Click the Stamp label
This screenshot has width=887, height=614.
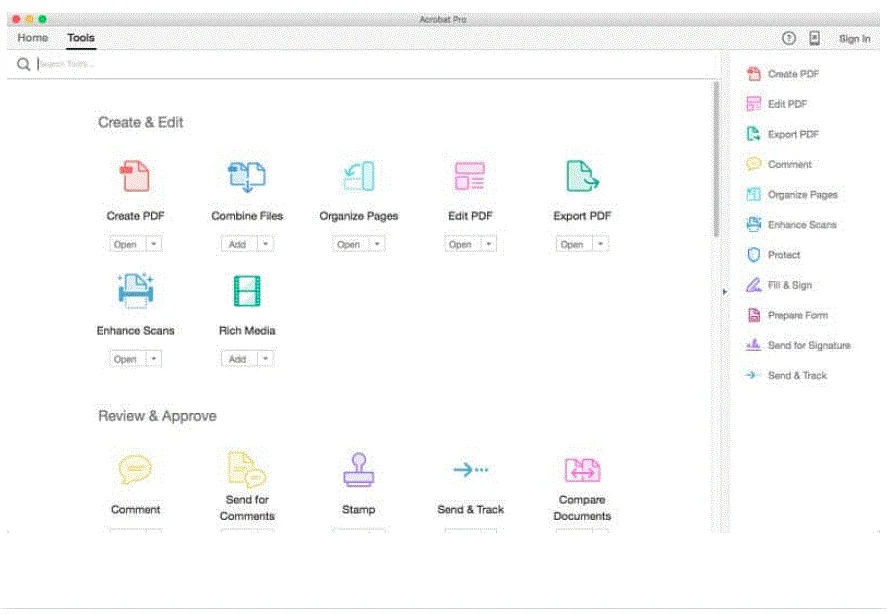coord(359,509)
